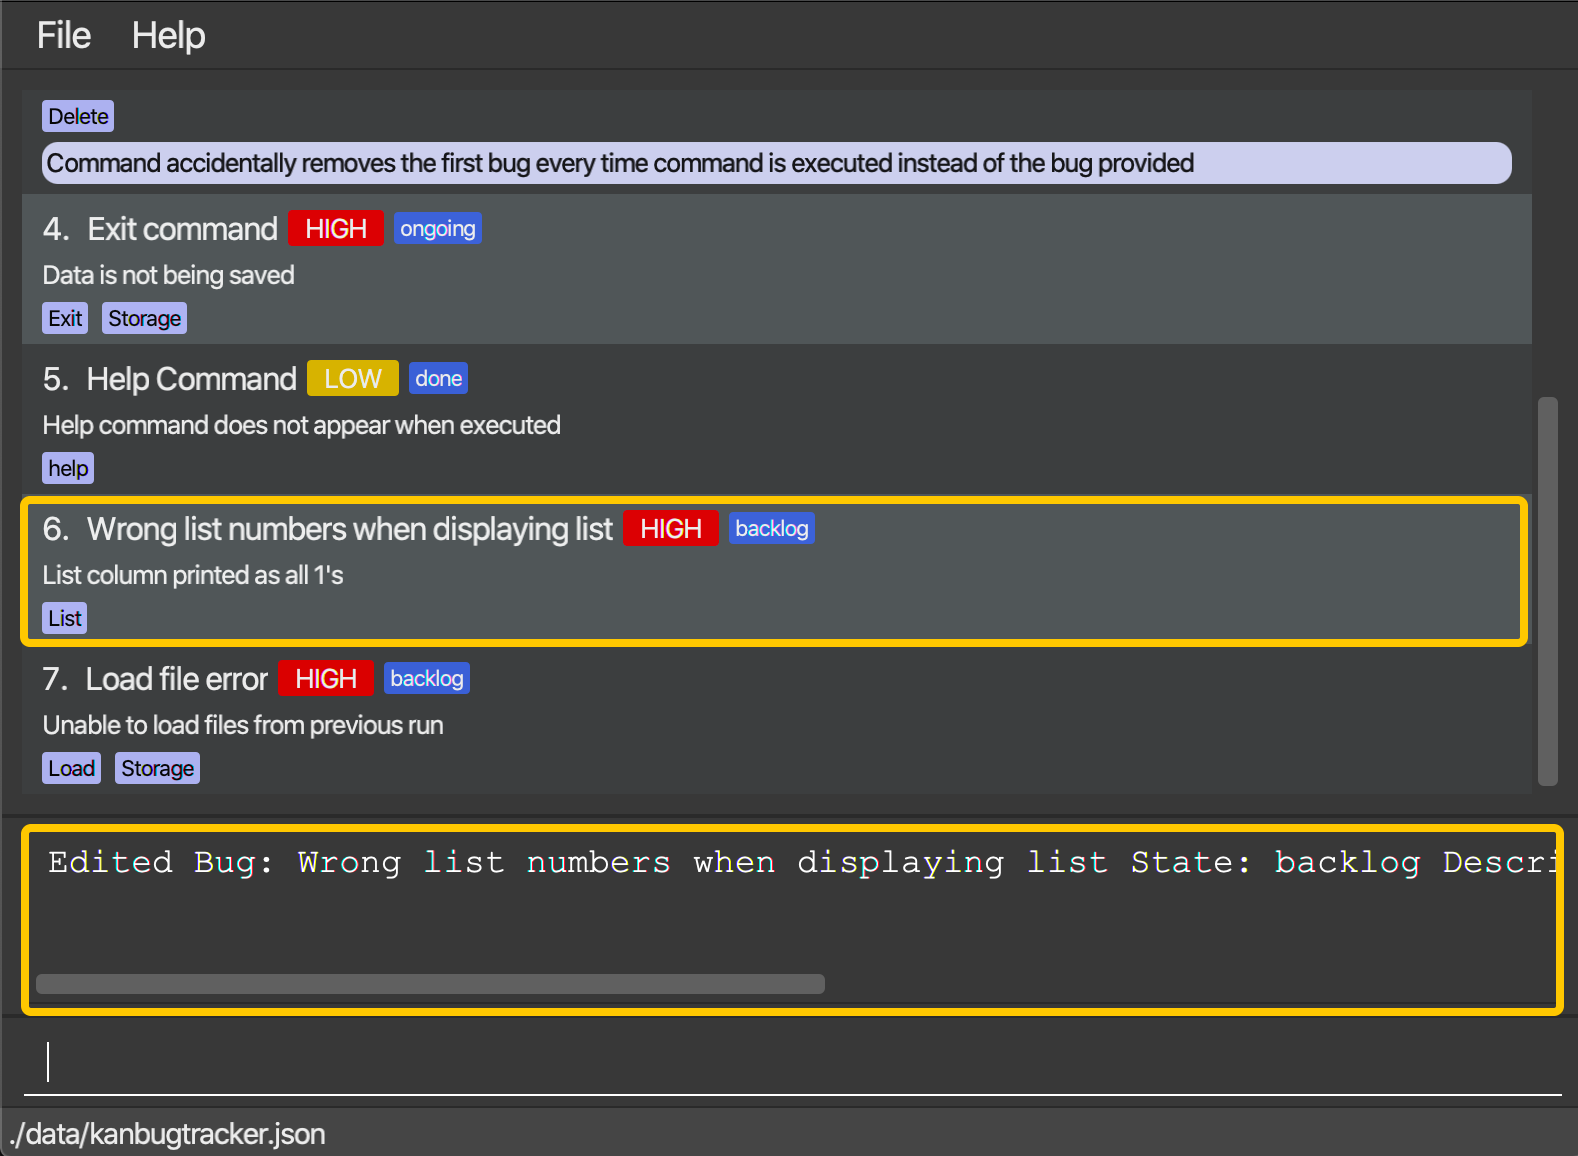Click the HIGH priority label on Exit command
This screenshot has width=1578, height=1156.
tap(336, 229)
